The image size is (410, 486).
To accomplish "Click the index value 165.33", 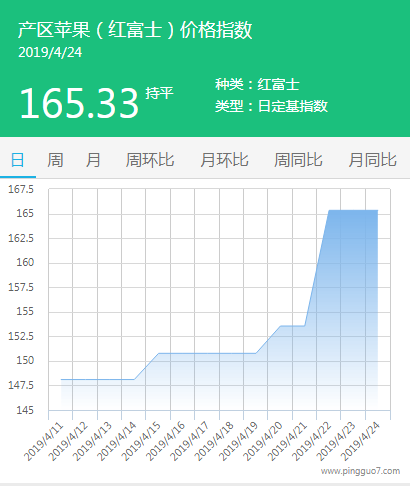I will pos(79,103).
